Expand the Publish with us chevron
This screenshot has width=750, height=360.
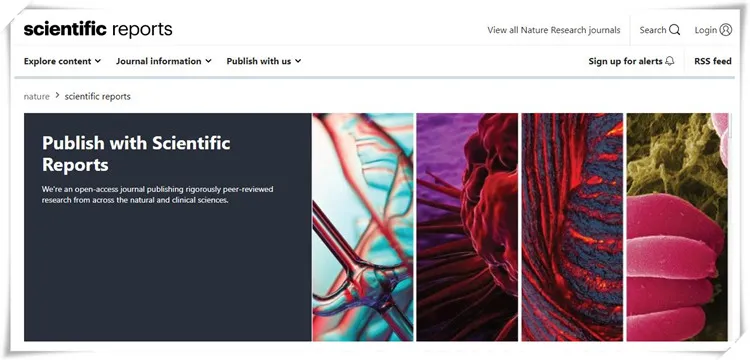click(x=298, y=61)
